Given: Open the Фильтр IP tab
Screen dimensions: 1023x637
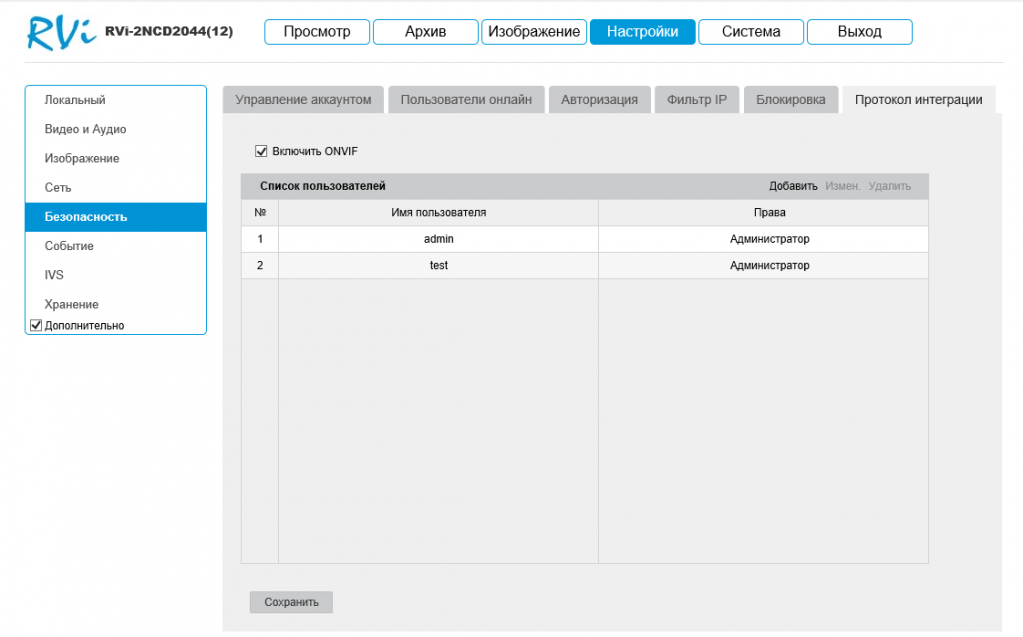Looking at the screenshot, I should point(696,100).
